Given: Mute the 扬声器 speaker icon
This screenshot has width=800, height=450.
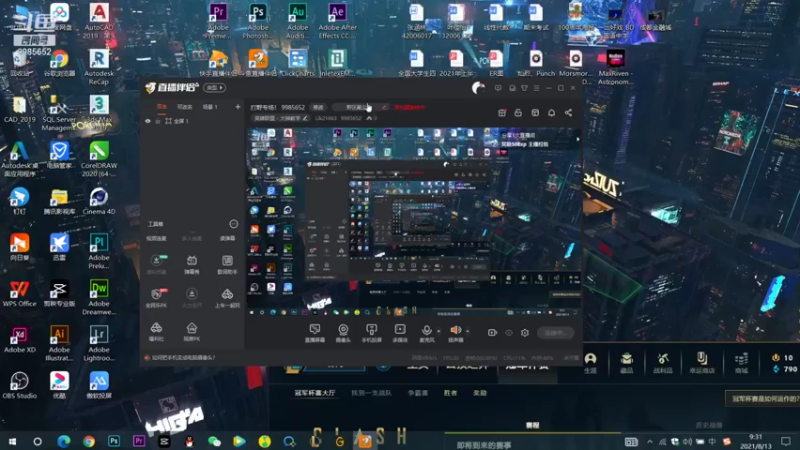Looking at the screenshot, I should pyautogui.click(x=455, y=330).
